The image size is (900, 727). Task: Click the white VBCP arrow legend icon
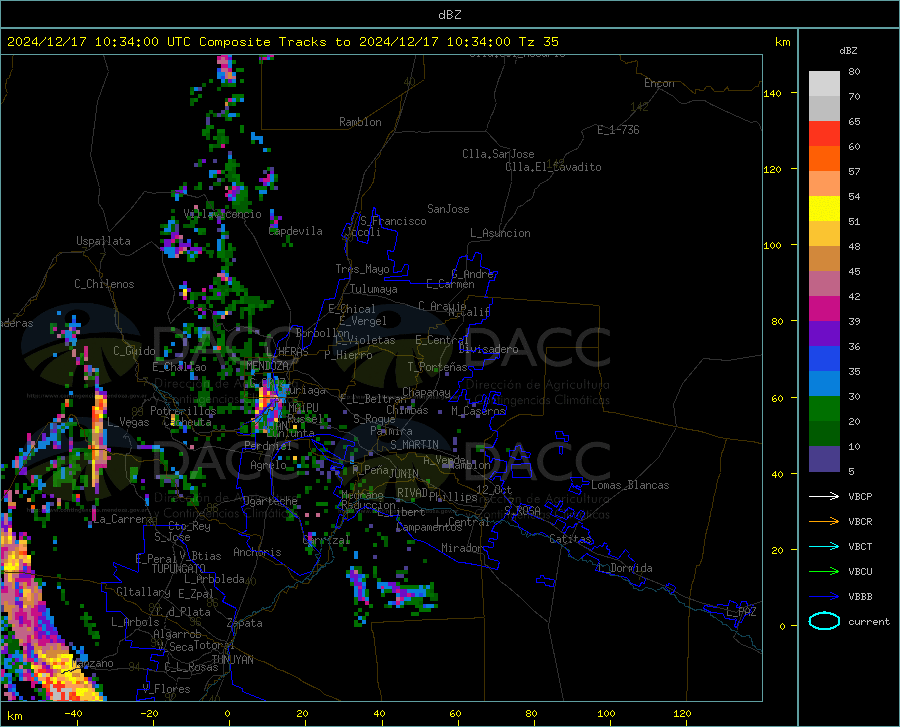pyautogui.click(x=824, y=496)
